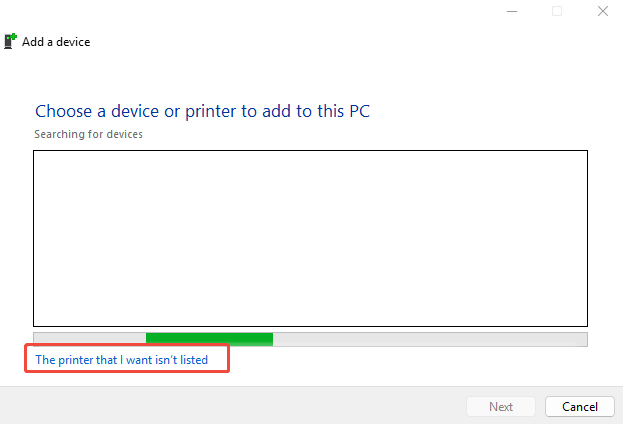Viewport: 623px width, 424px height.
Task: Click the bottom-left corner of the device list
Action: pyautogui.click(x=35, y=325)
